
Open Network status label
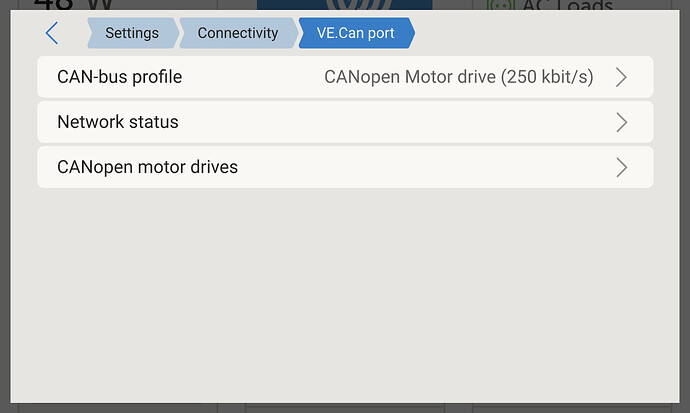tap(118, 122)
